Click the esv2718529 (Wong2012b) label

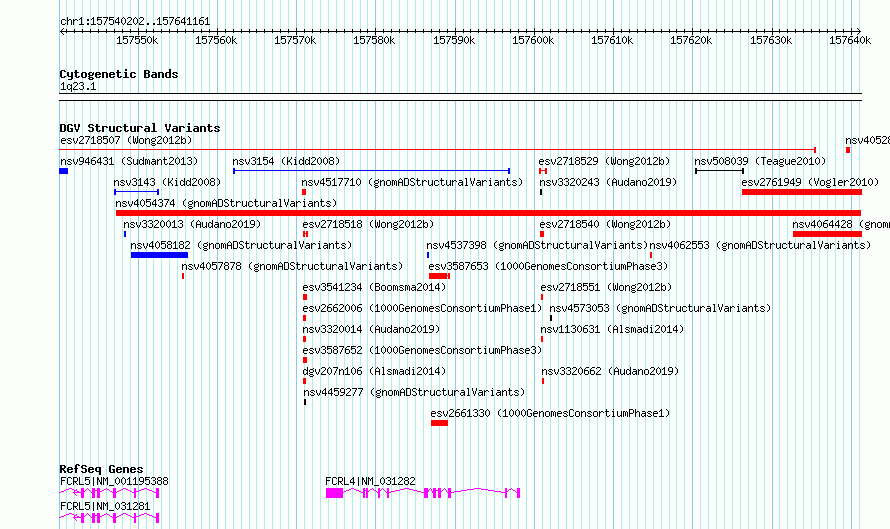point(604,161)
